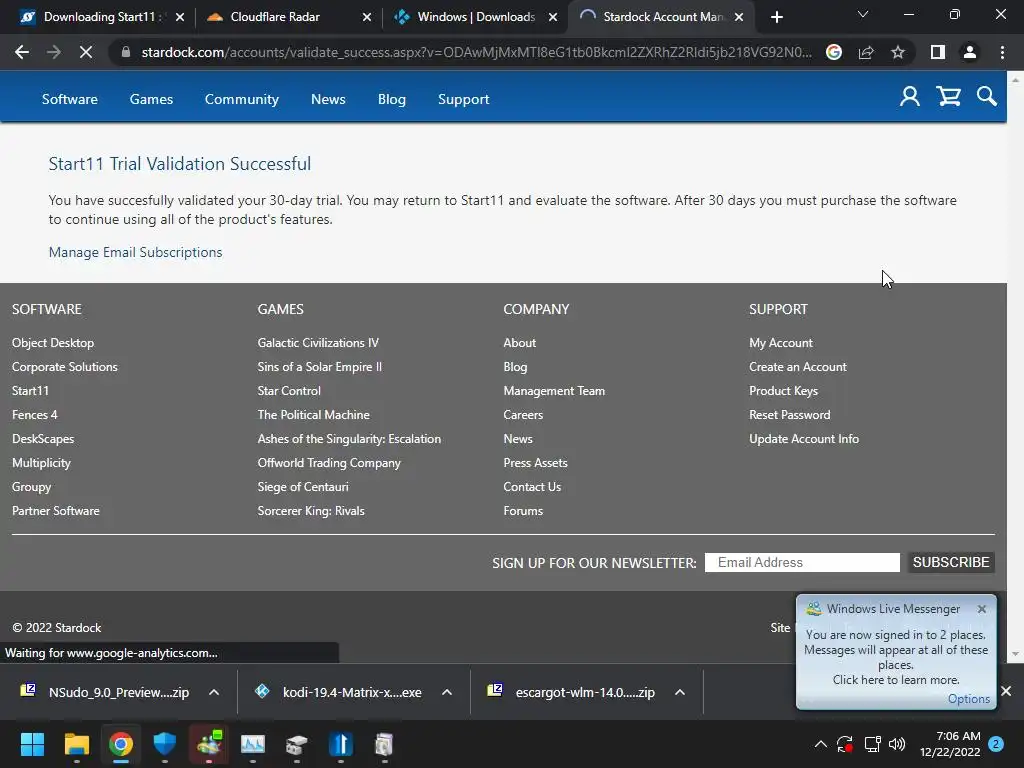1024x768 pixels.
Task: Open Ashes of the Singularity: Escalation link
Action: pos(349,439)
